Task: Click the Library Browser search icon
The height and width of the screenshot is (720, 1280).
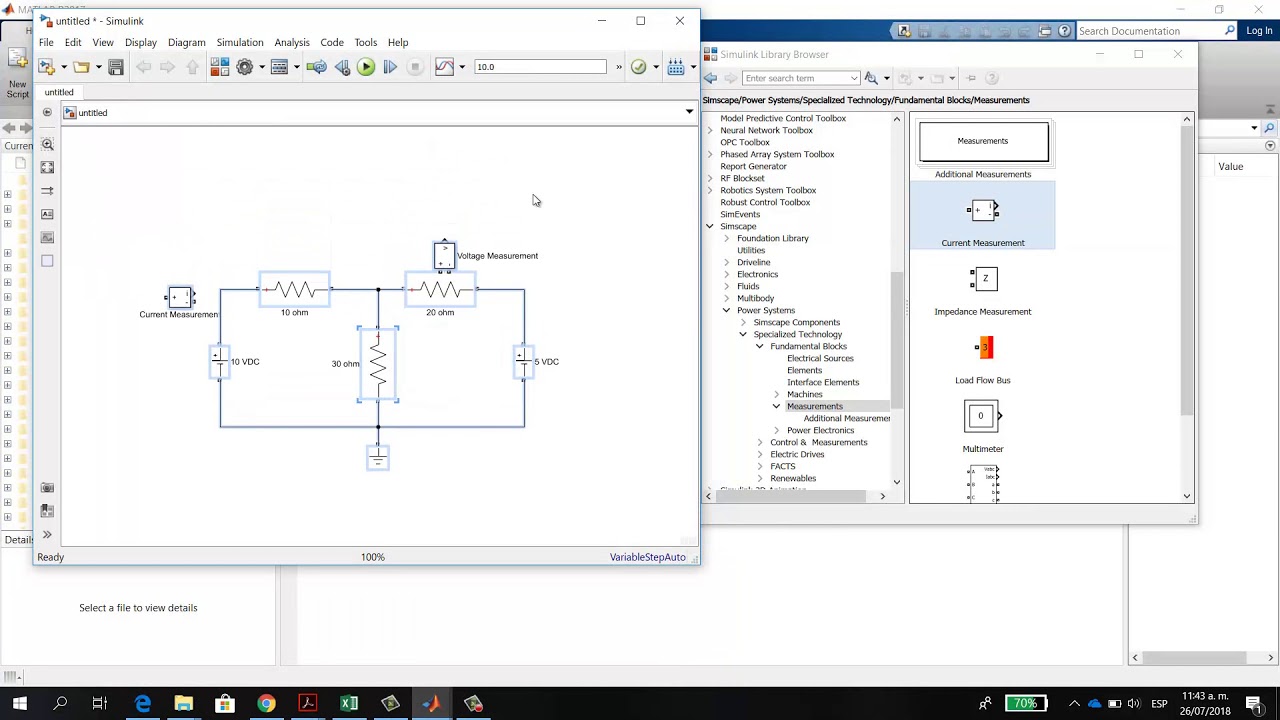Action: pyautogui.click(x=871, y=78)
